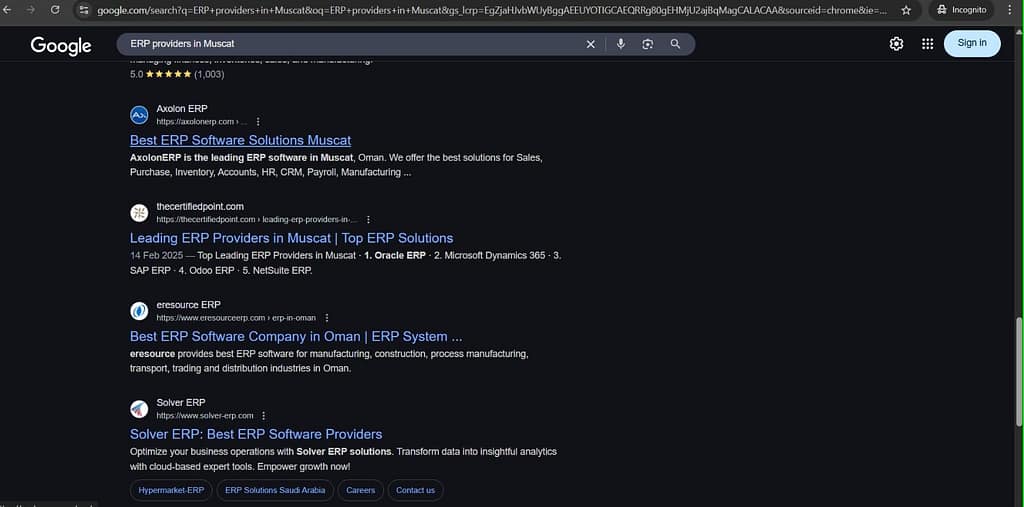Click the Hypermarket-ERP sitelink chip

(x=171, y=490)
